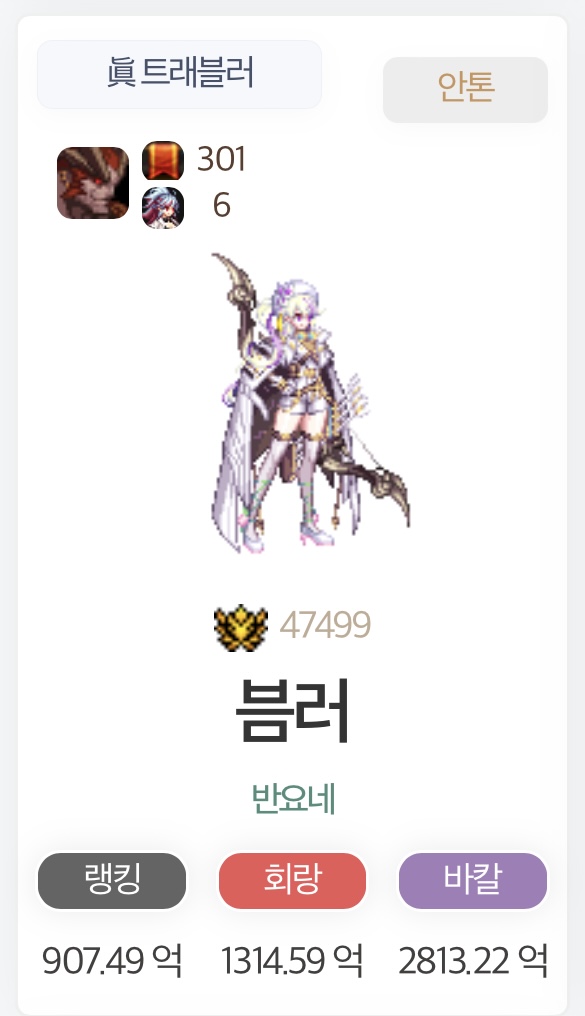Click the 안톤 server button
Screen dimensions: 585x1016
pyautogui.click(x=465, y=89)
